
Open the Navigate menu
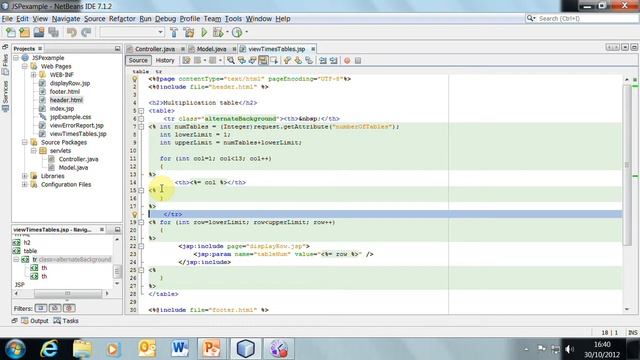tap(66, 19)
